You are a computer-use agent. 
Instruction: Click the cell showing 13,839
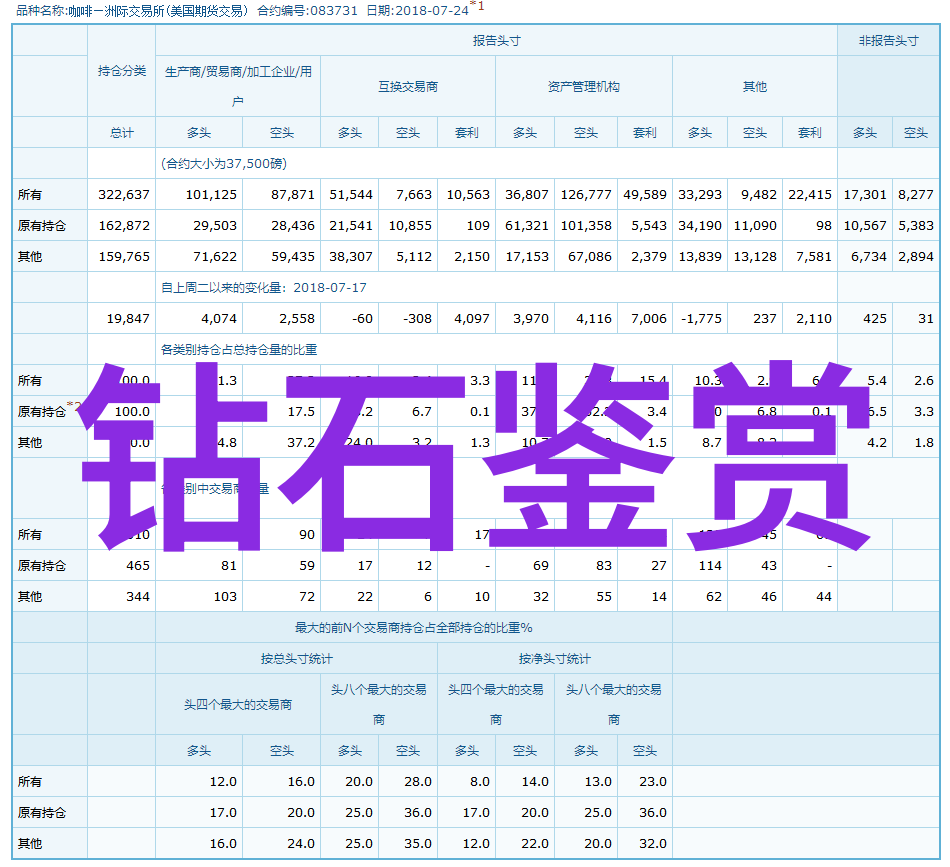700,256
